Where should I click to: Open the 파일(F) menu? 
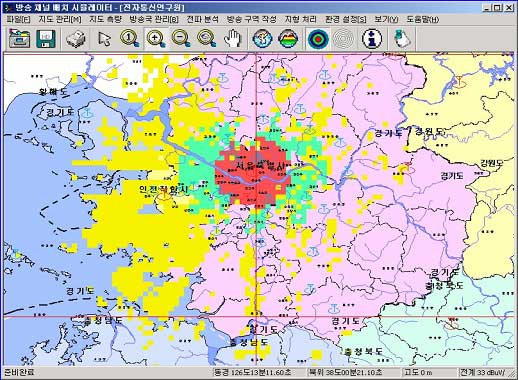click(19, 19)
